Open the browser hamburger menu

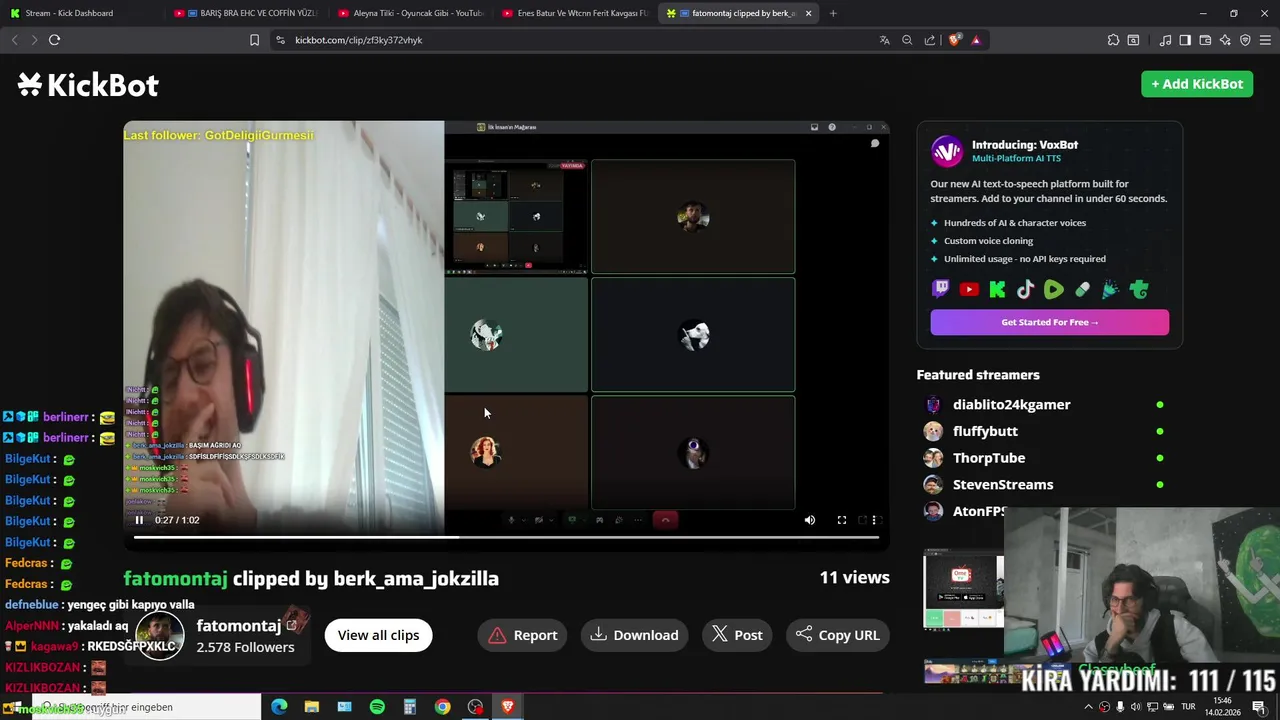tap(1265, 40)
